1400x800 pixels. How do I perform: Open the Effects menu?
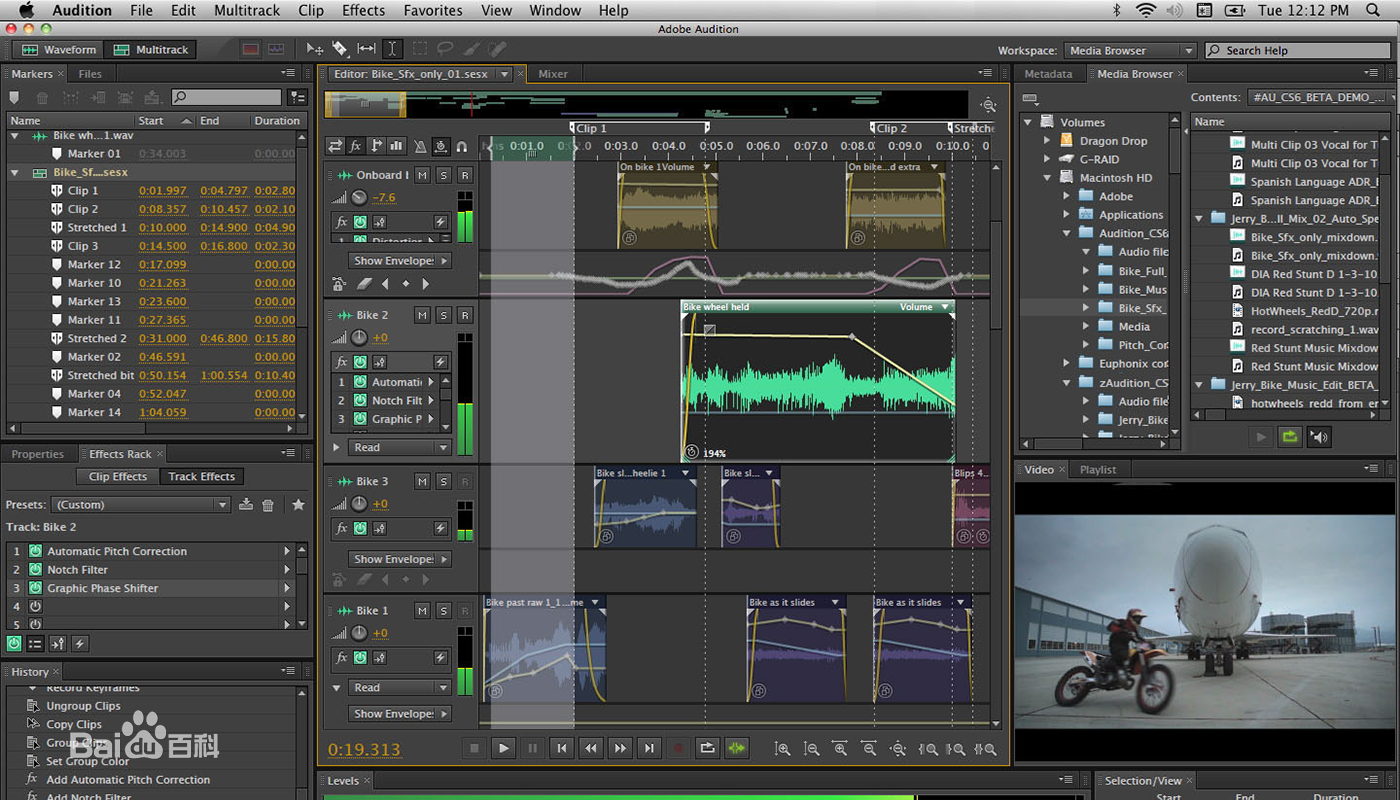[363, 11]
